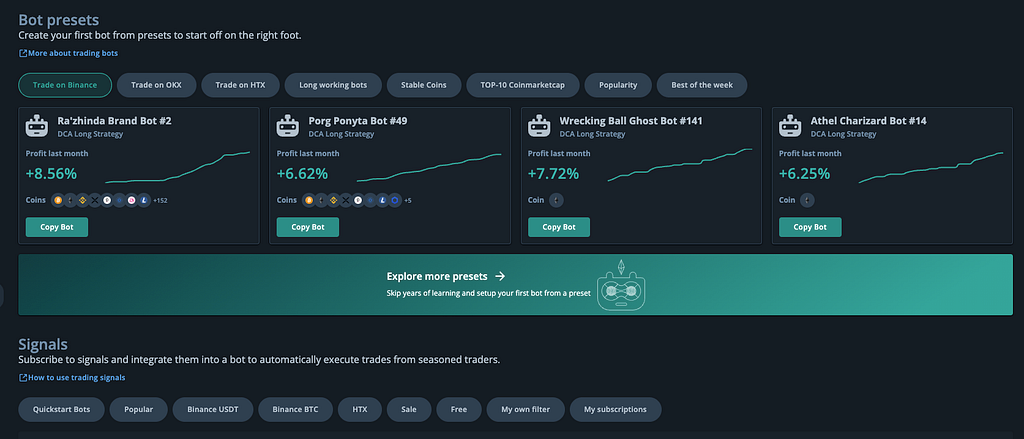This screenshot has height=439, width=1024.
Task: Filter signals by Binance USDT
Action: click(213, 410)
